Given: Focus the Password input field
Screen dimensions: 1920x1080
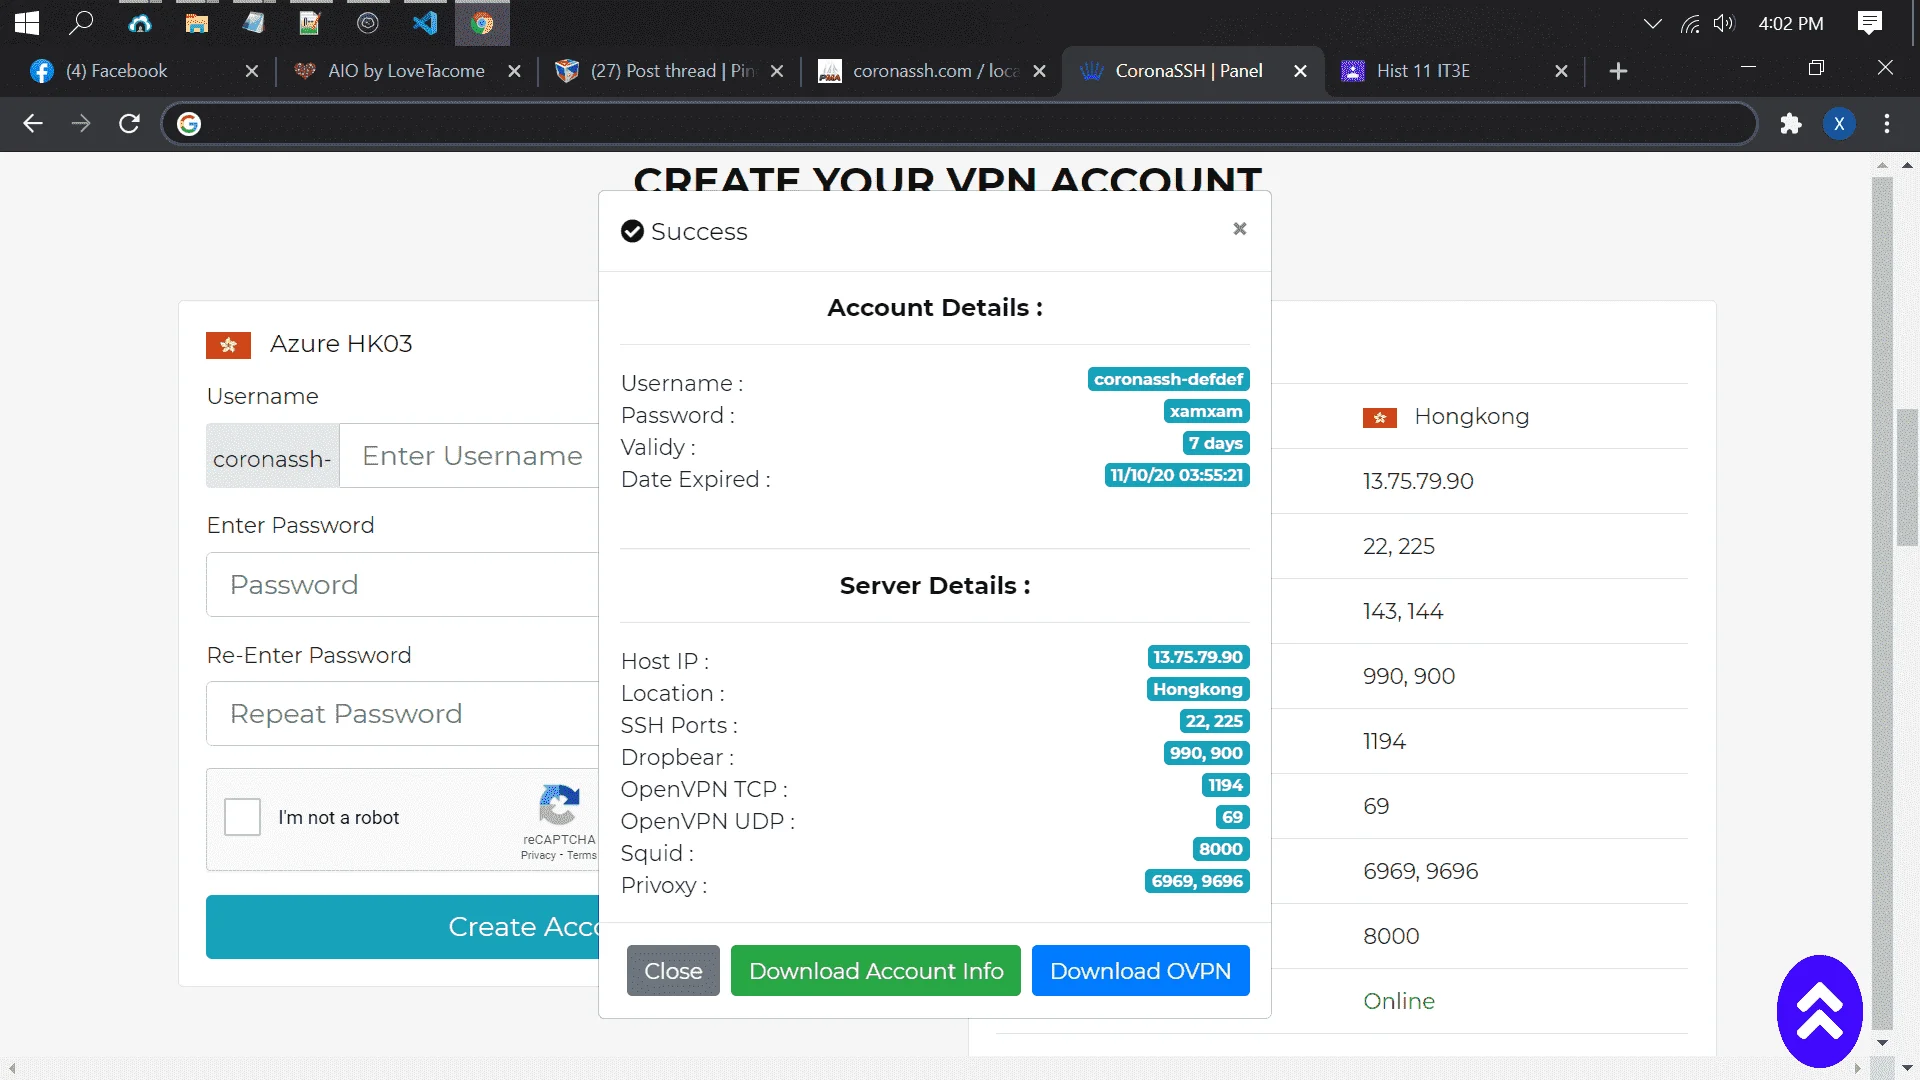Looking at the screenshot, I should (402, 585).
